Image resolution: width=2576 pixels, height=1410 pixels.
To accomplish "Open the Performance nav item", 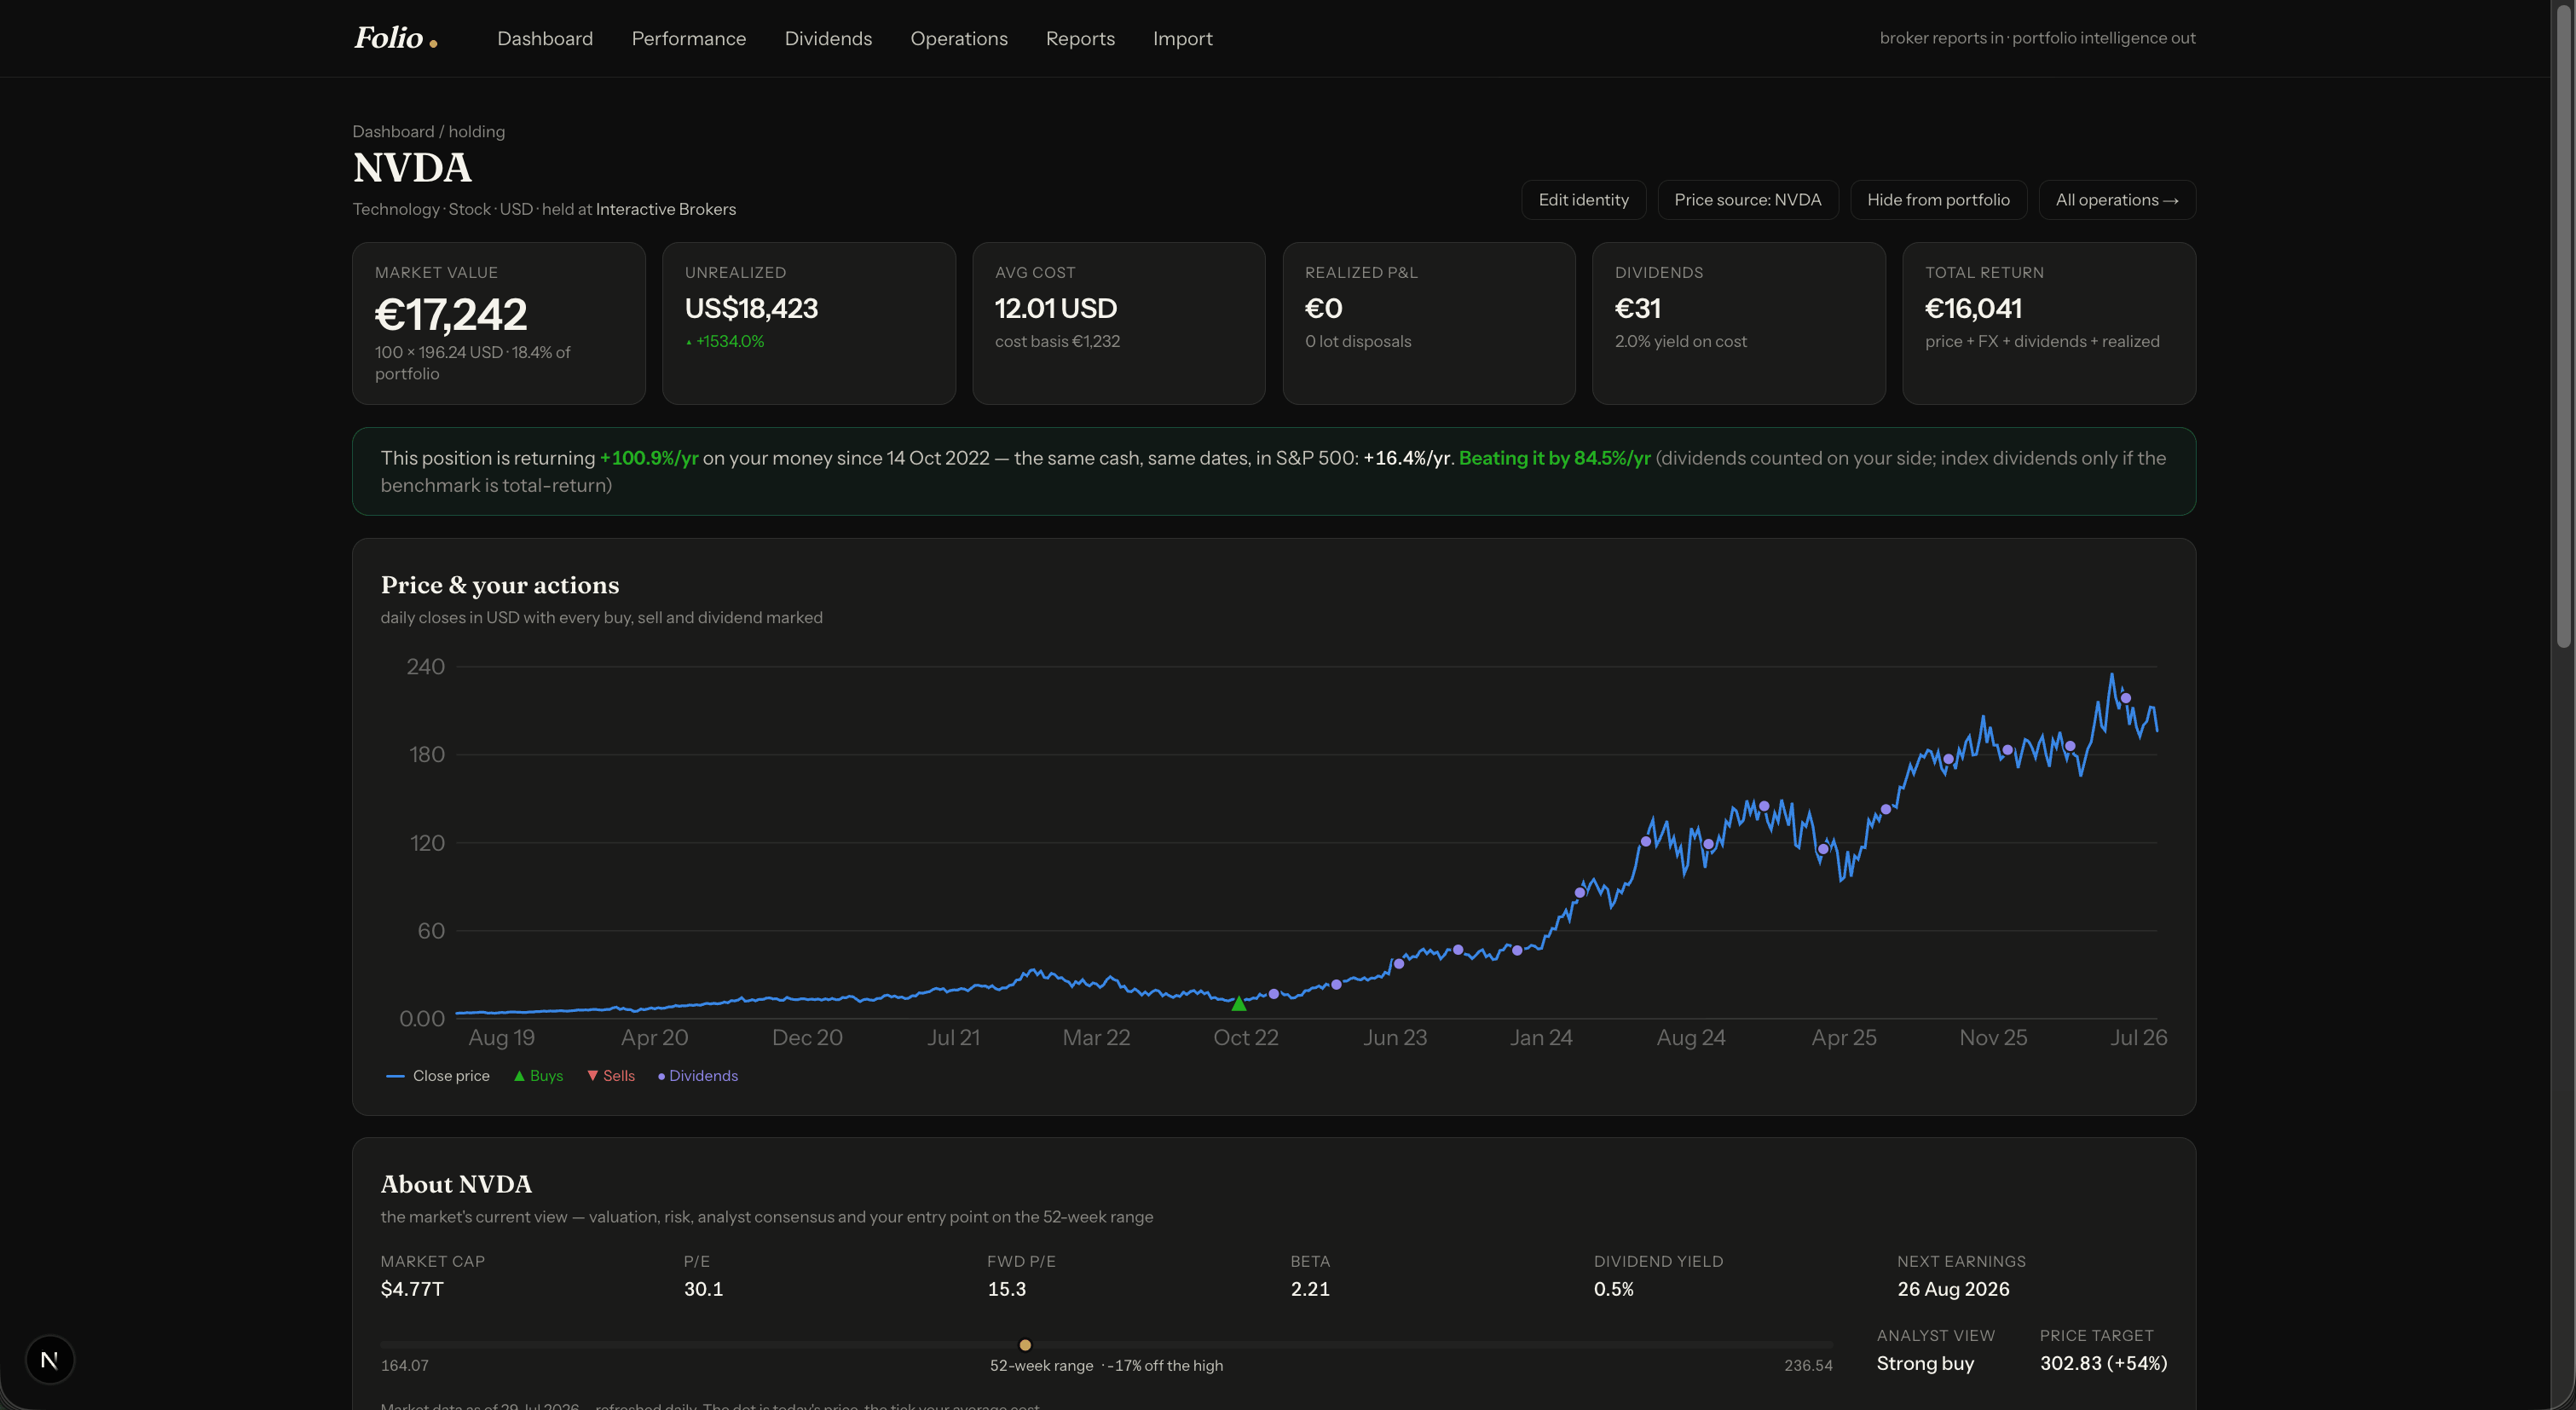I will [688, 38].
